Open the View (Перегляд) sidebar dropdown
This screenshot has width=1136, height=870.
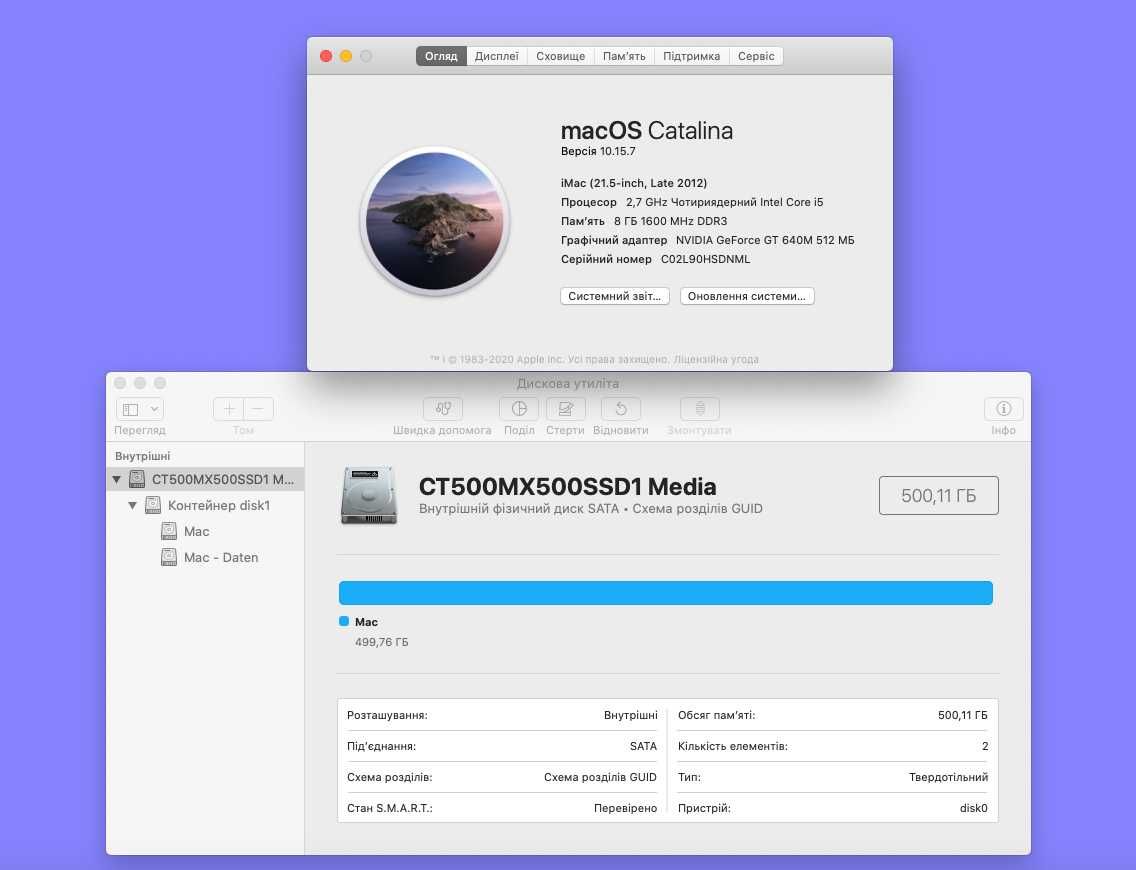pyautogui.click(x=140, y=409)
